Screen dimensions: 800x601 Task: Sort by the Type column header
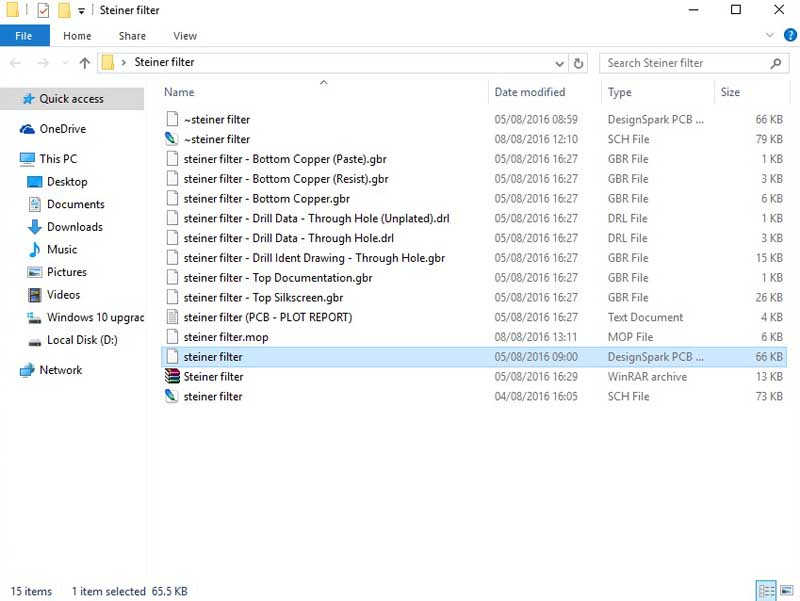[x=619, y=92]
